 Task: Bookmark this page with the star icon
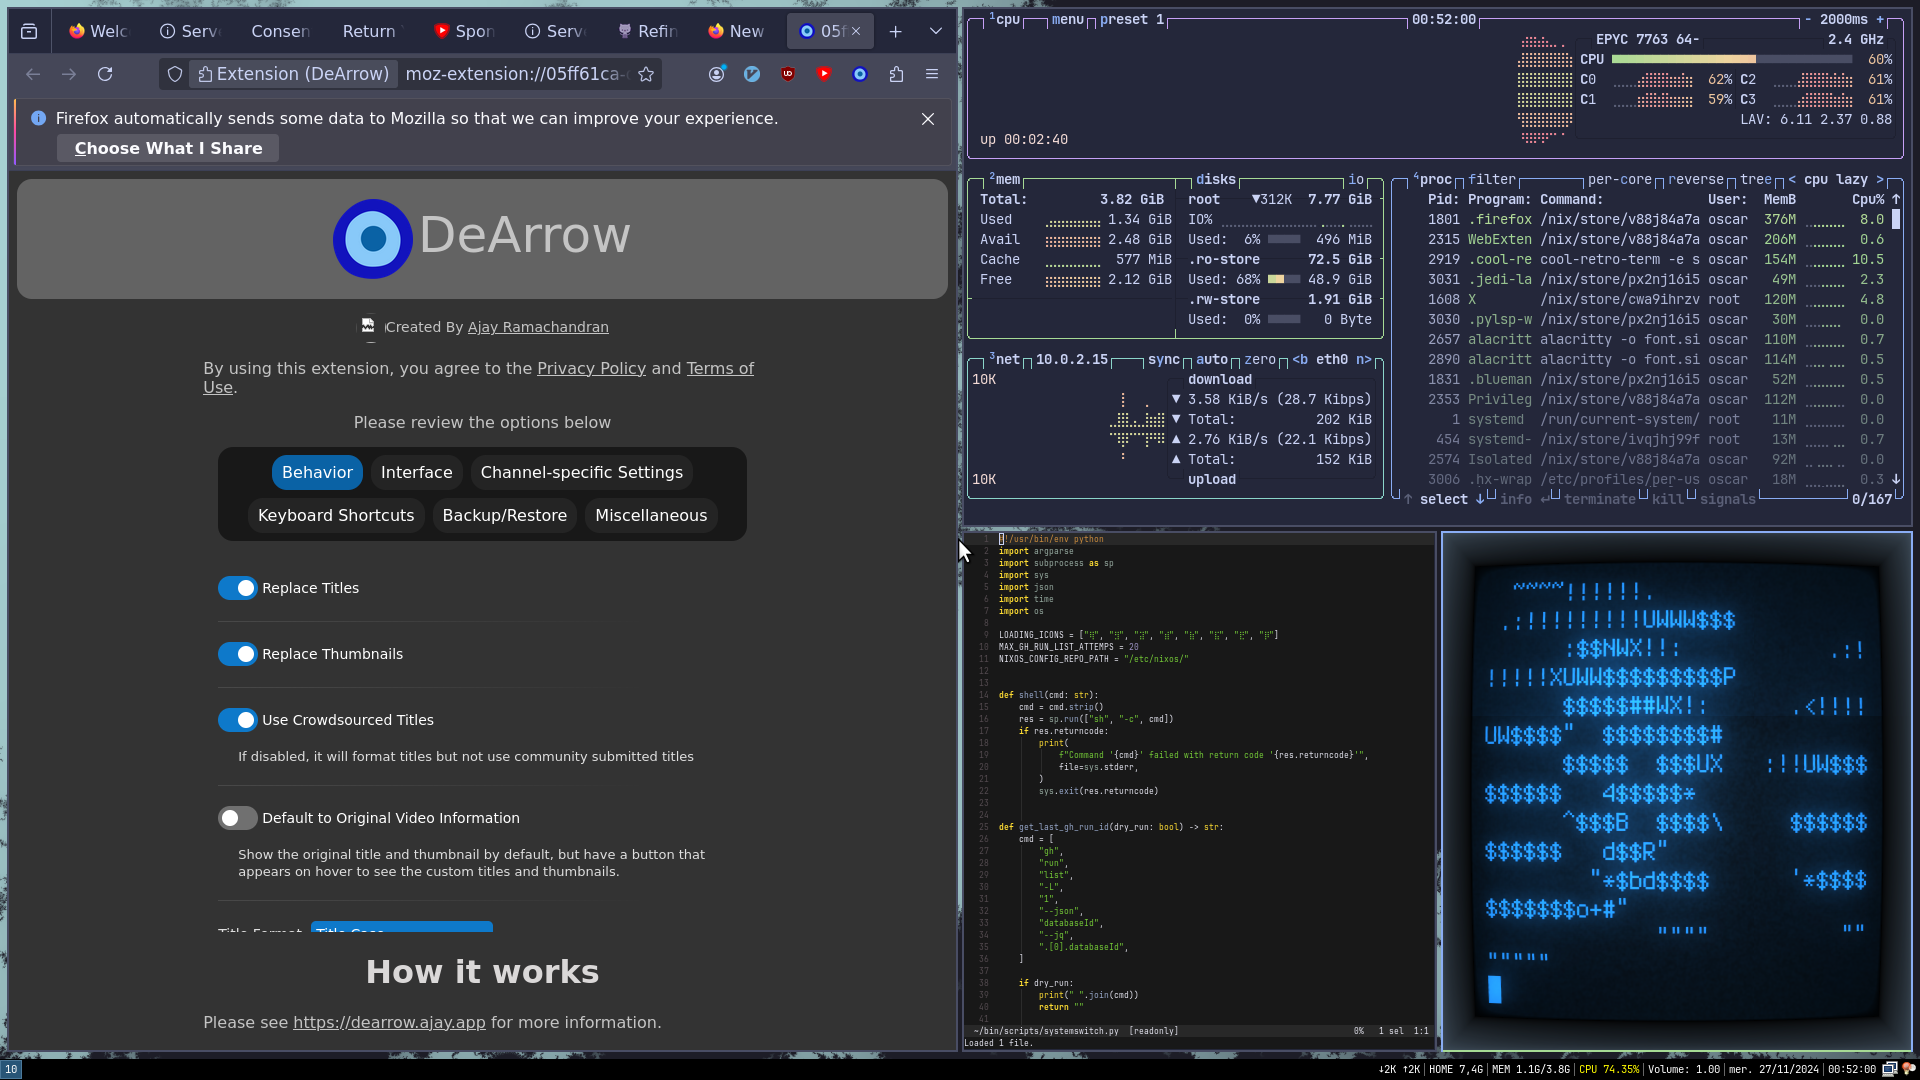646,74
